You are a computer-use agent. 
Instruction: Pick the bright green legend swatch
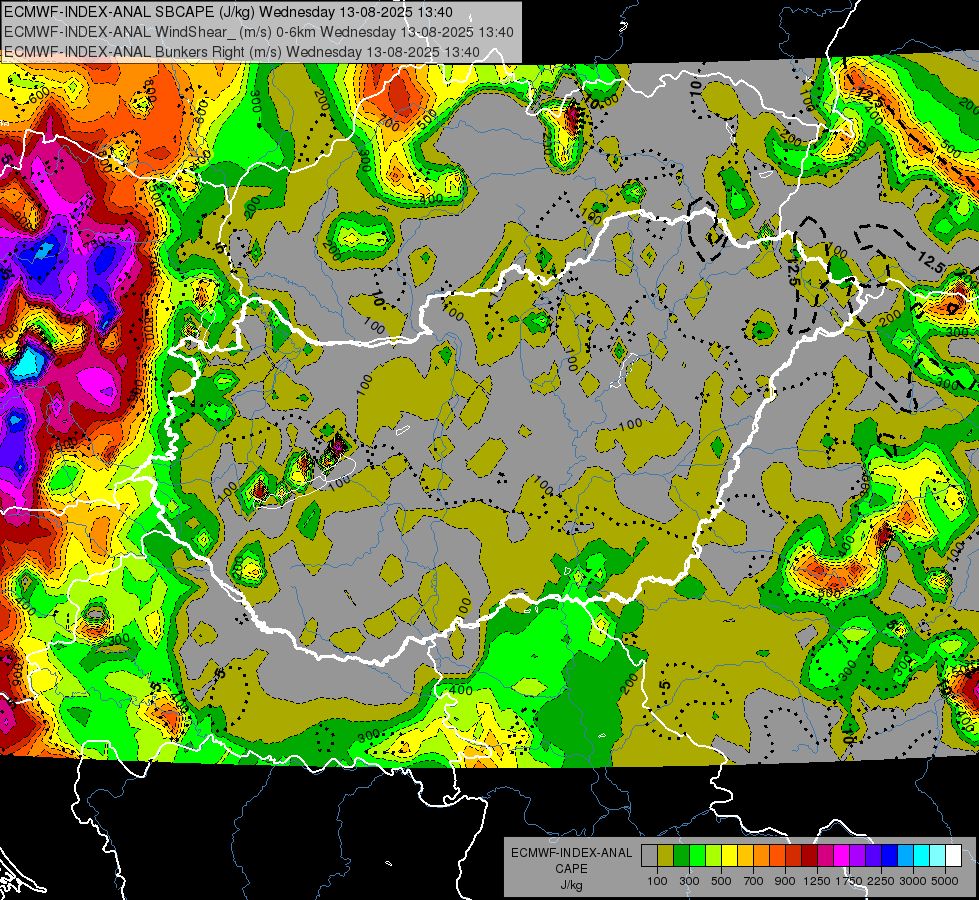(697, 855)
